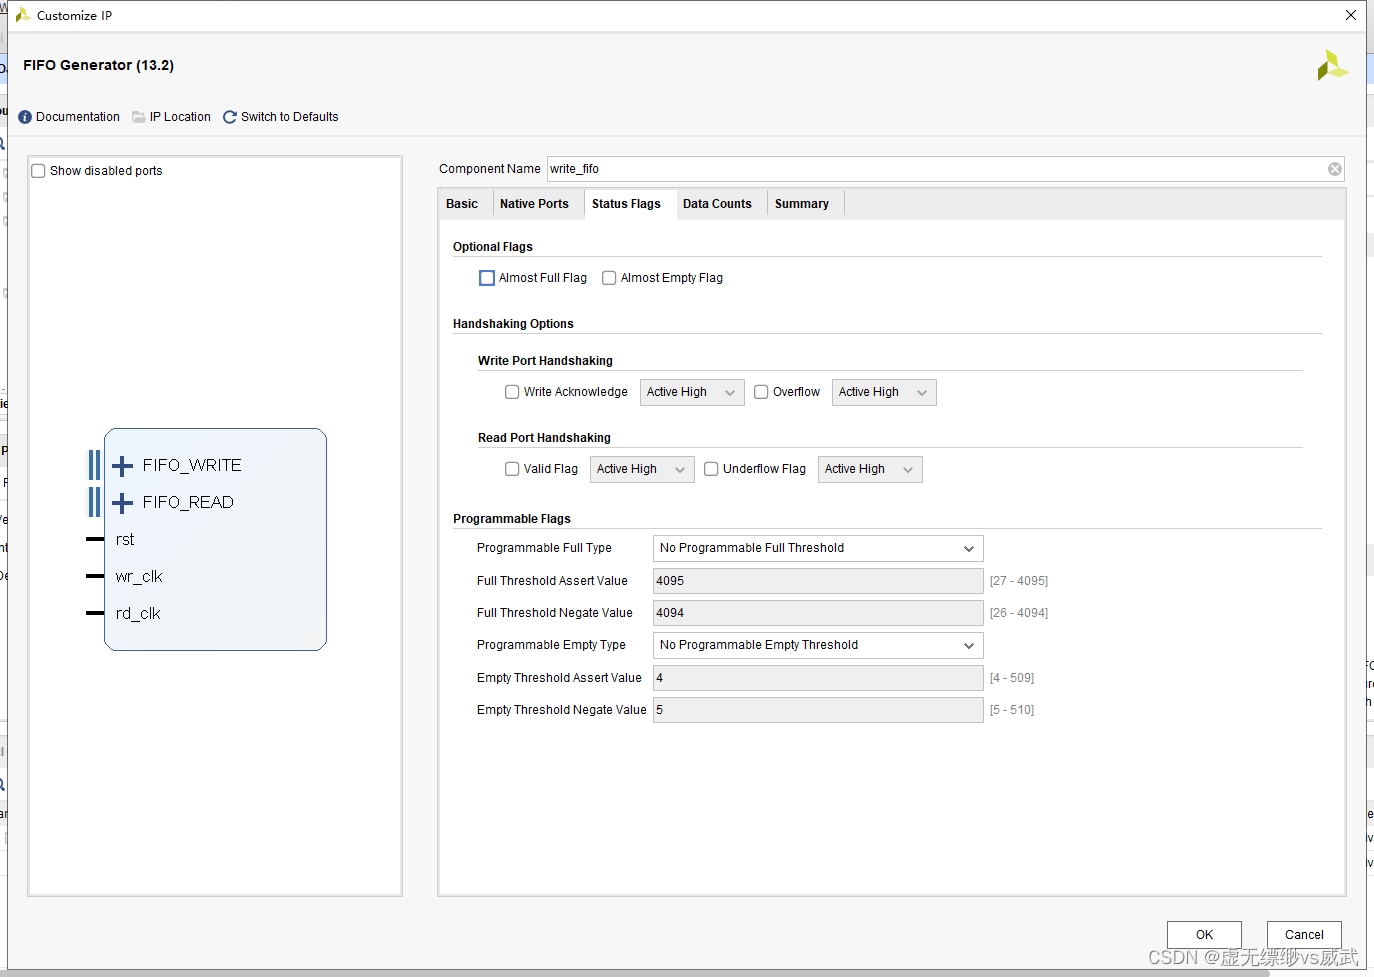
Task: Open the Programmable Empty Type dropdown
Action: (817, 645)
